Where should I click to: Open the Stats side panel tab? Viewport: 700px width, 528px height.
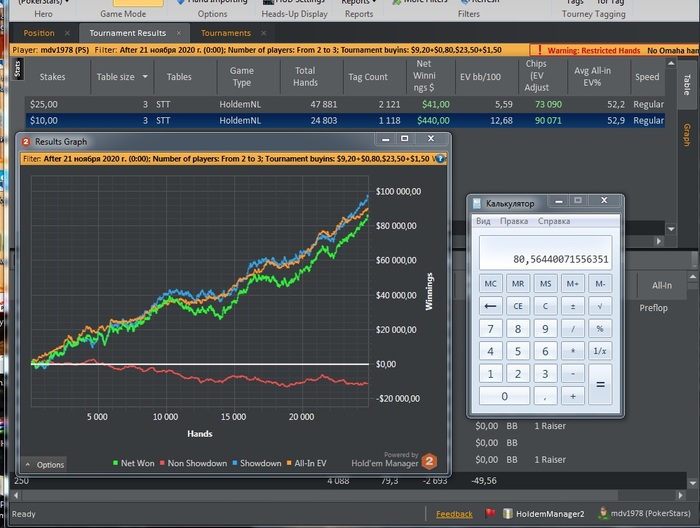(17, 69)
